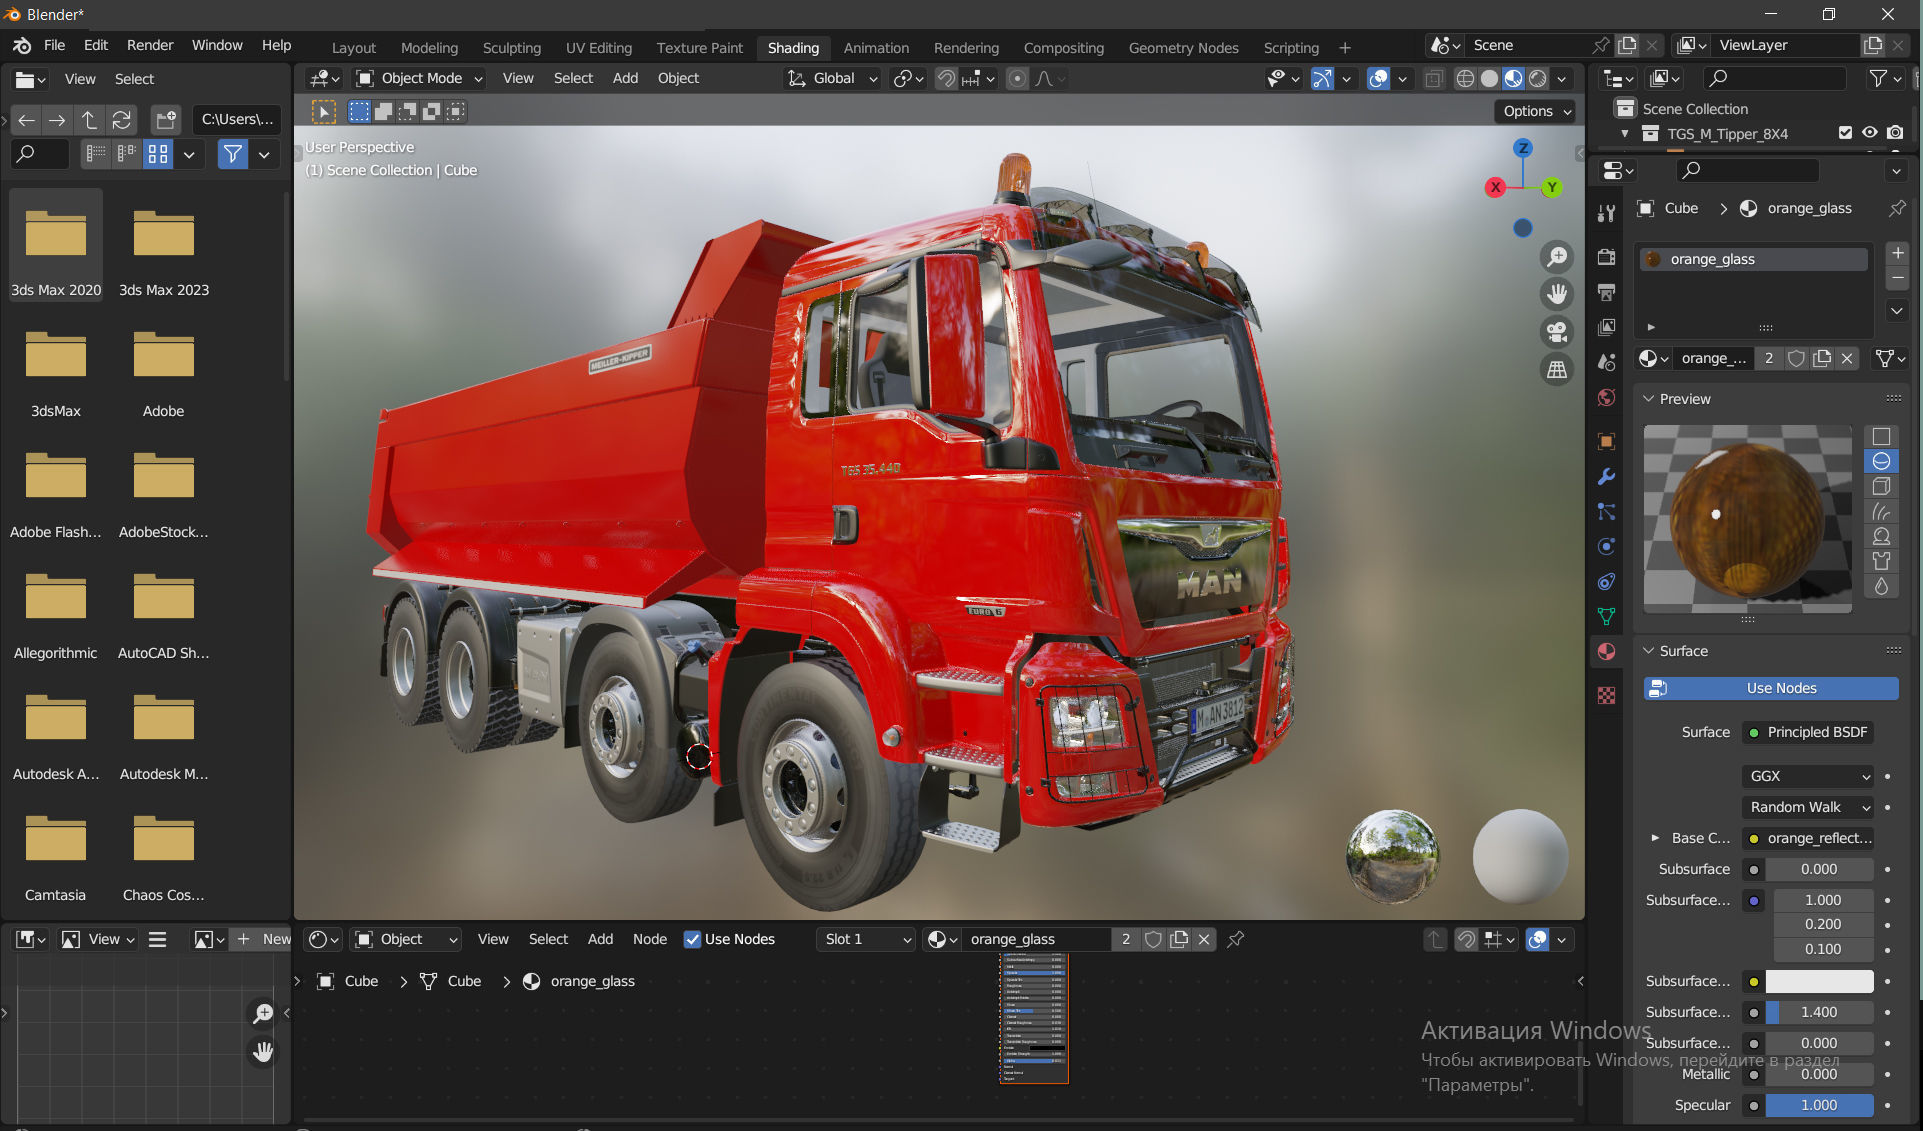1923x1131 pixels.
Task: Open Global transform orientation dropdown
Action: point(832,78)
